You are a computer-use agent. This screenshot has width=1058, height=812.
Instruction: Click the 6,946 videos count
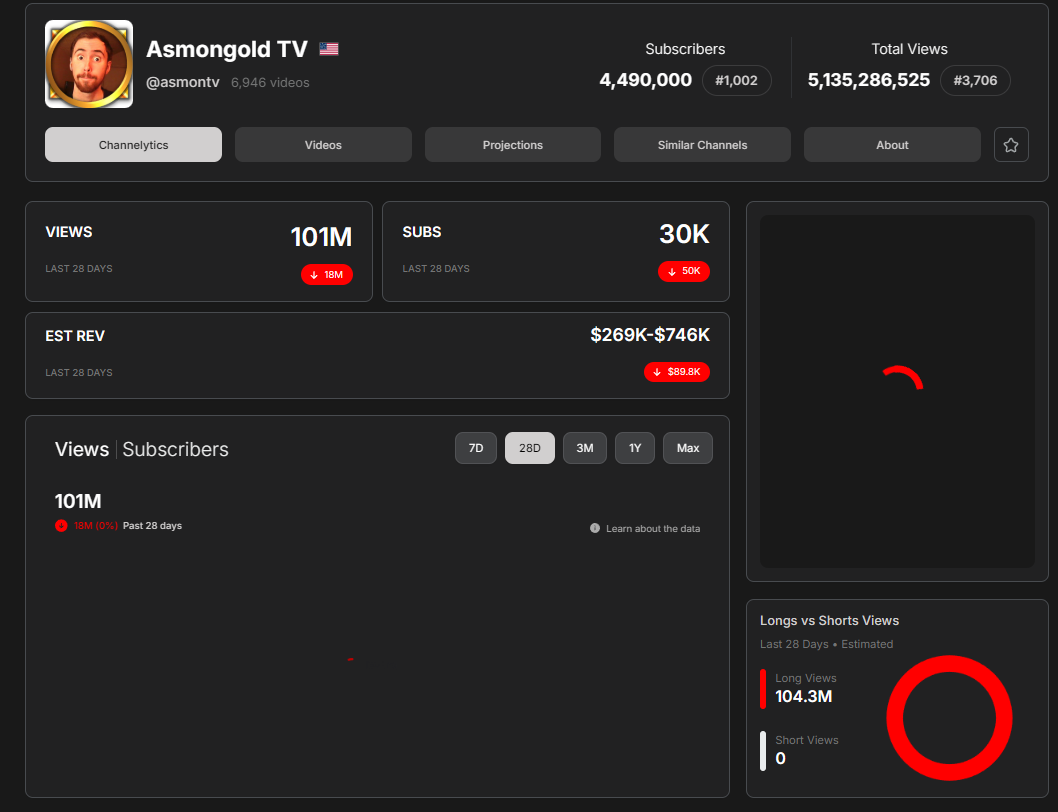[x=270, y=82]
